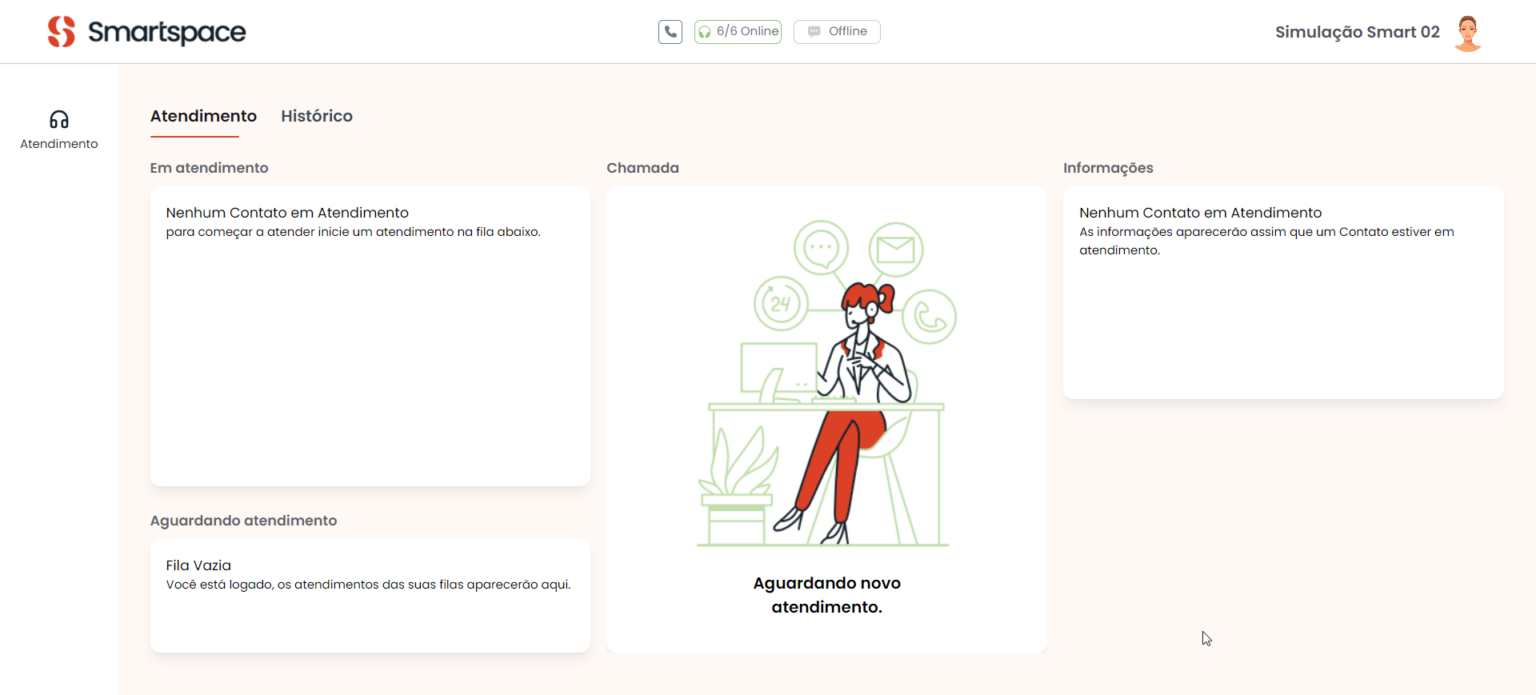Click the chat bubble icon on the Offline badge
Image resolution: width=1536 pixels, height=695 pixels.
(812, 31)
